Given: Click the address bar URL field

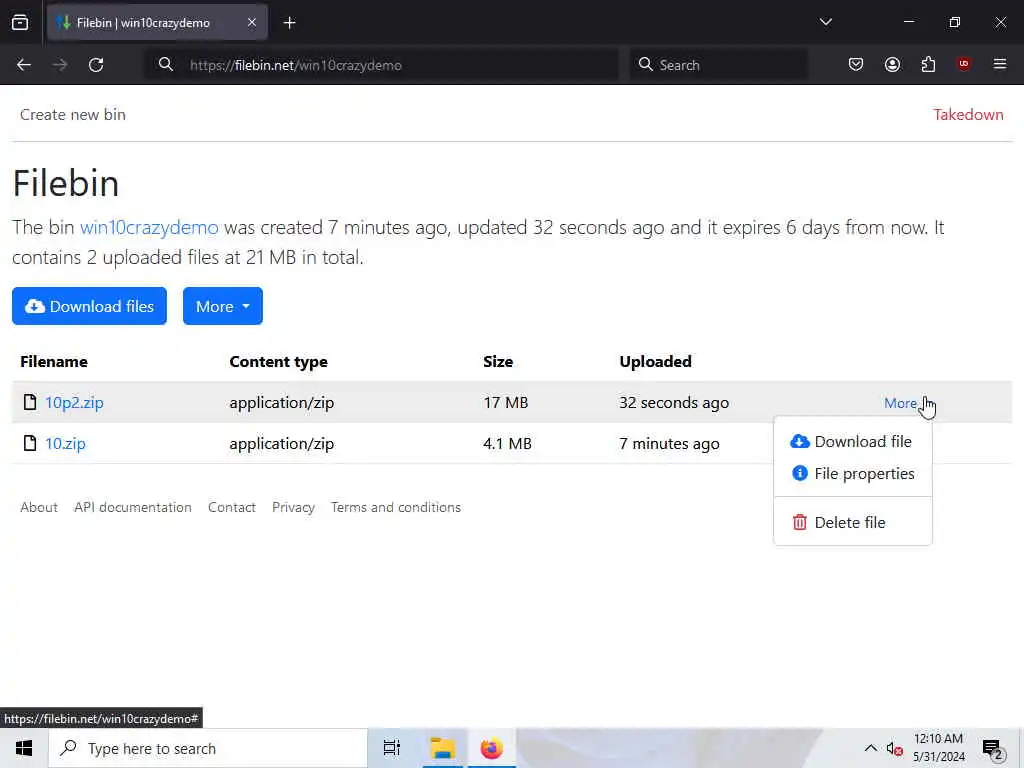Looking at the screenshot, I should click(x=381, y=65).
